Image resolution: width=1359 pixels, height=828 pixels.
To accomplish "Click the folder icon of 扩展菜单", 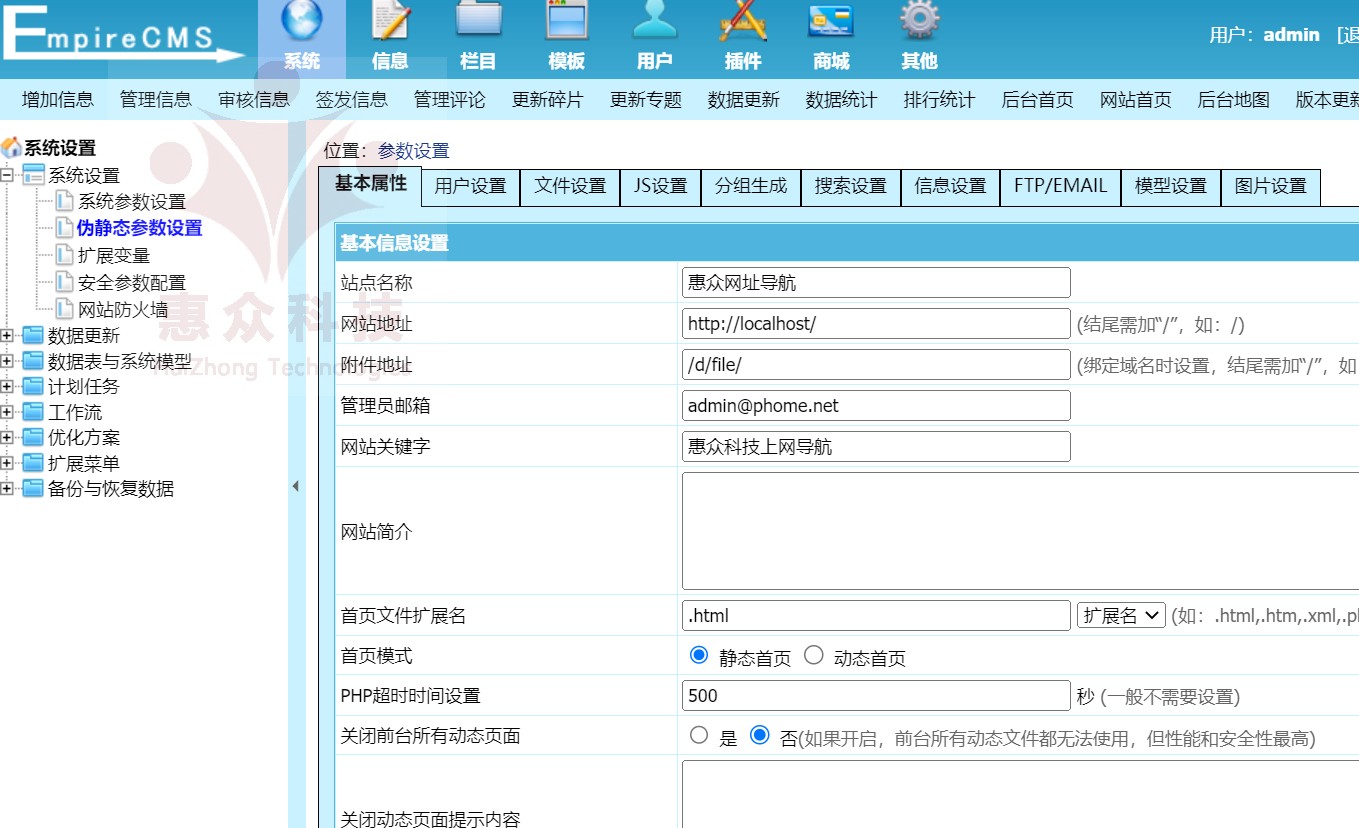I will click(x=33, y=463).
